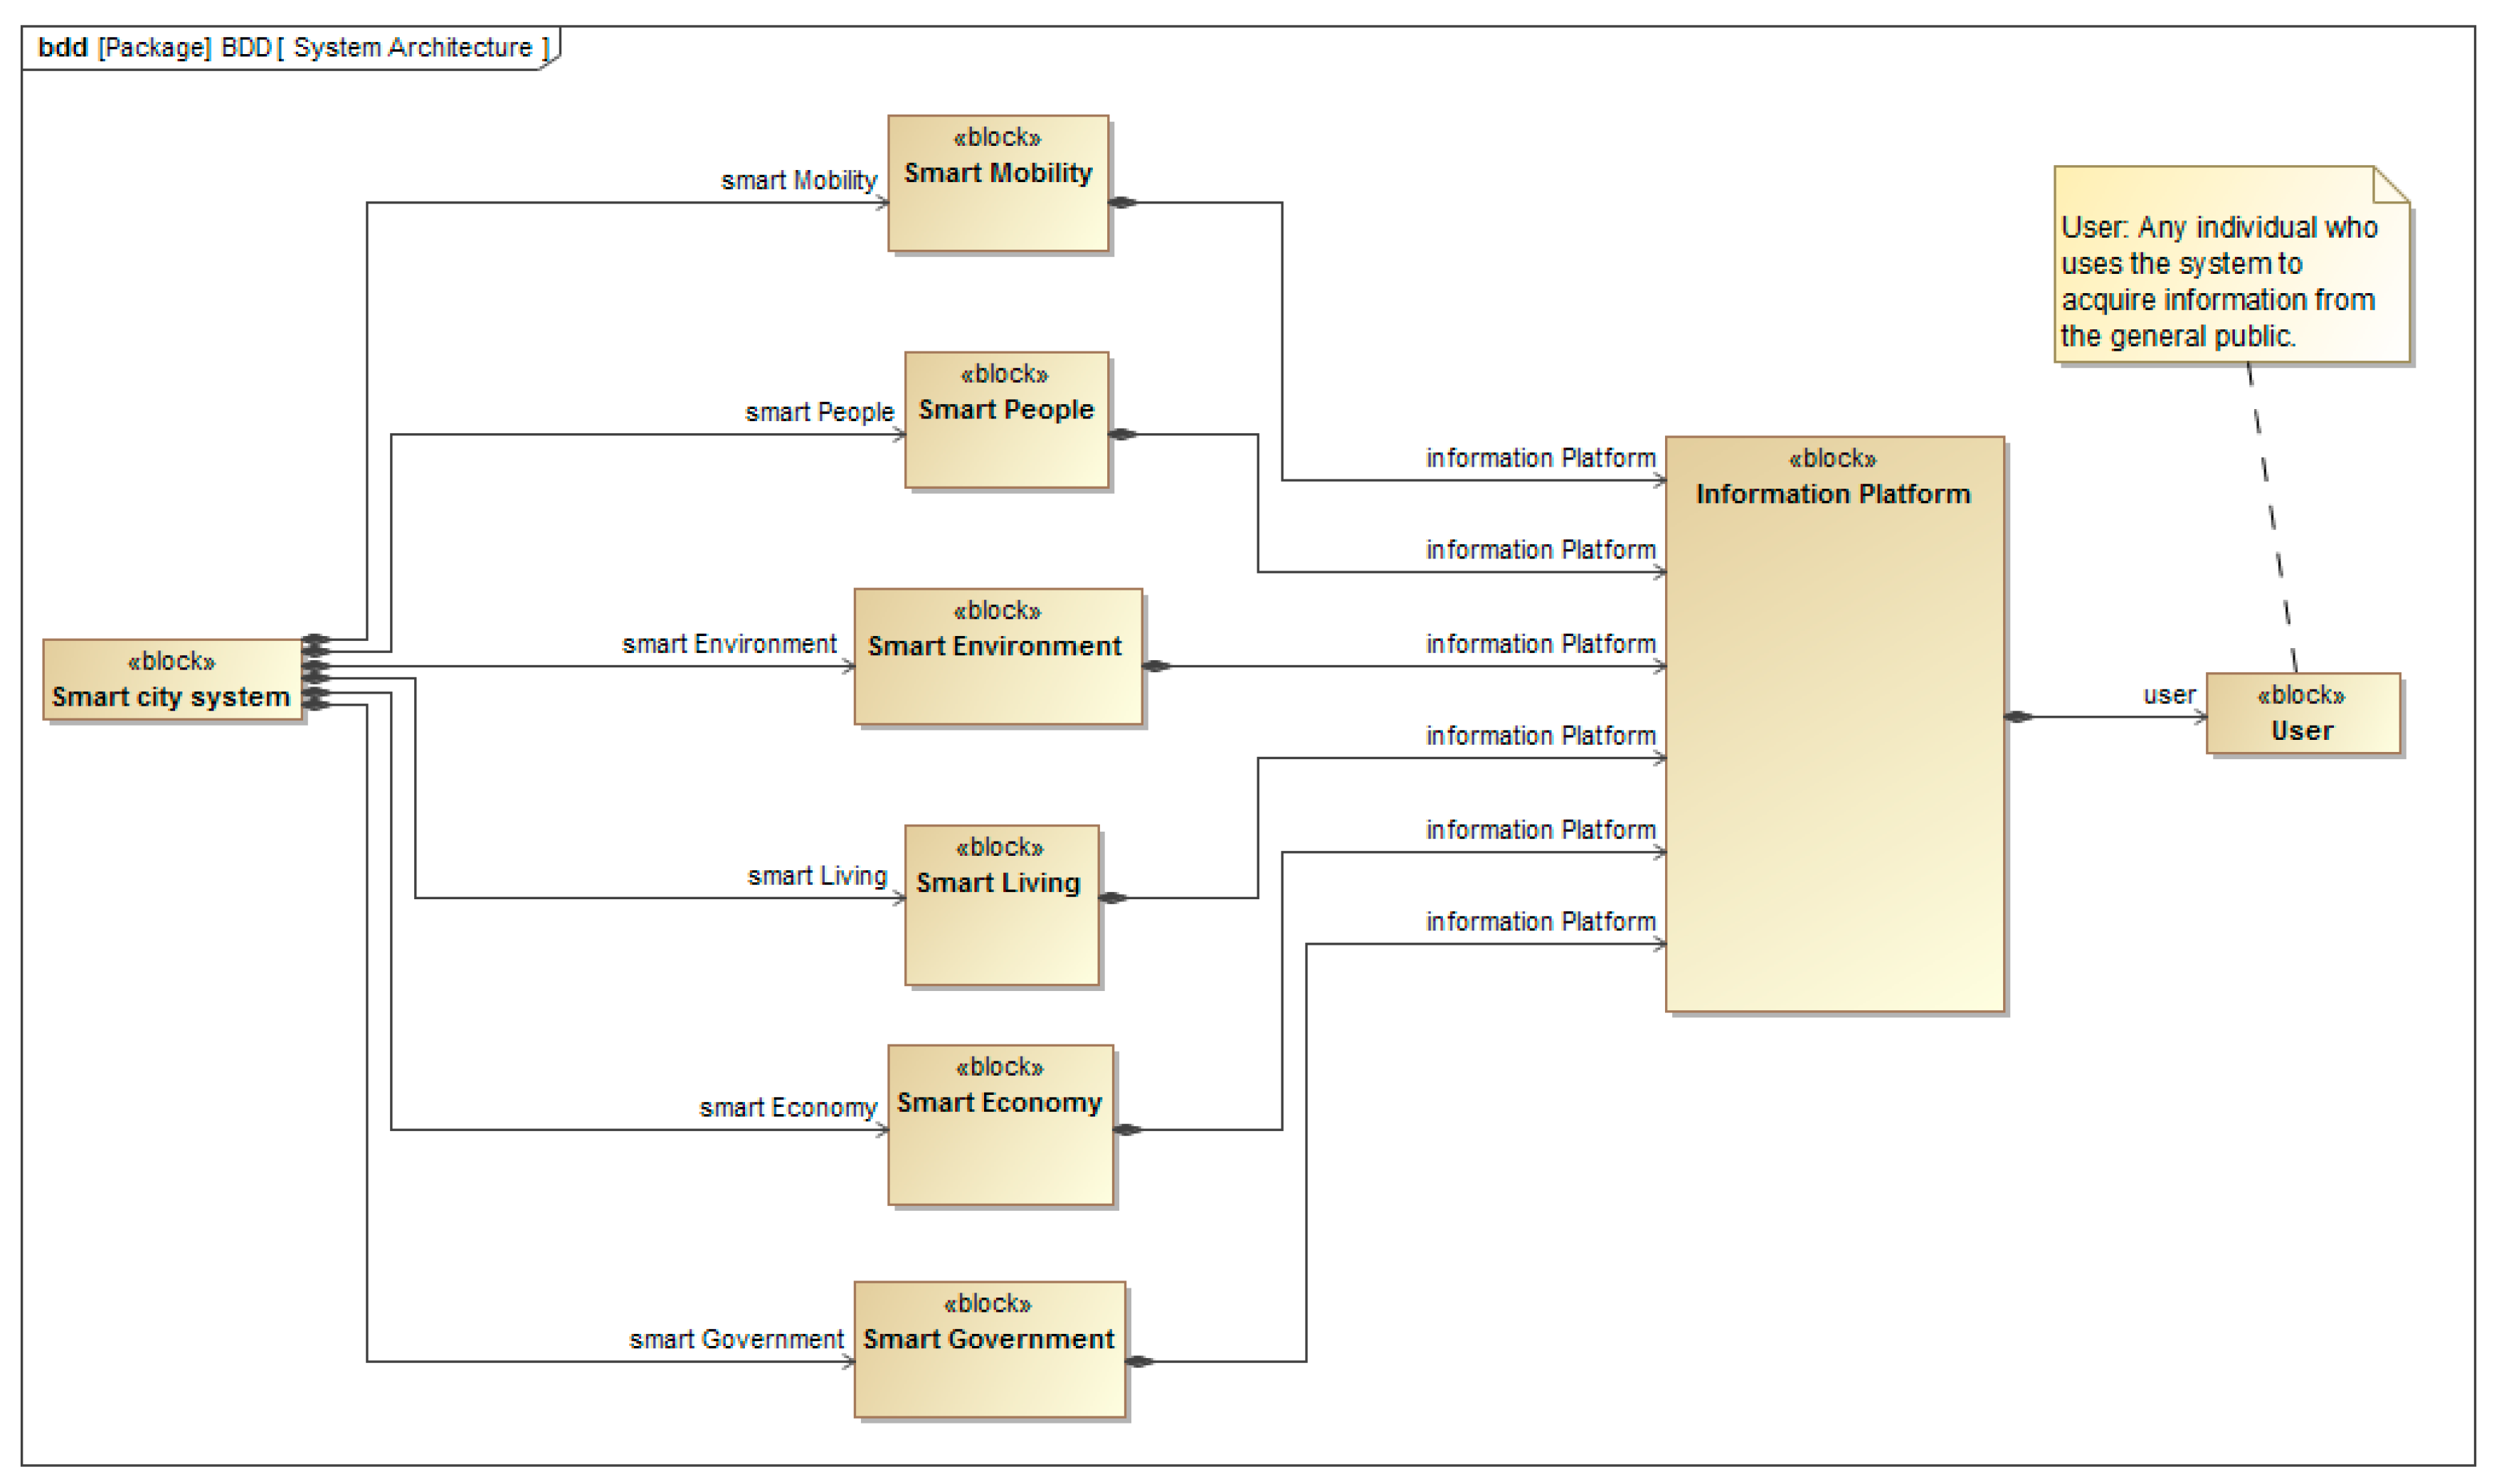Click the Smart Economy block

click(1000, 1125)
